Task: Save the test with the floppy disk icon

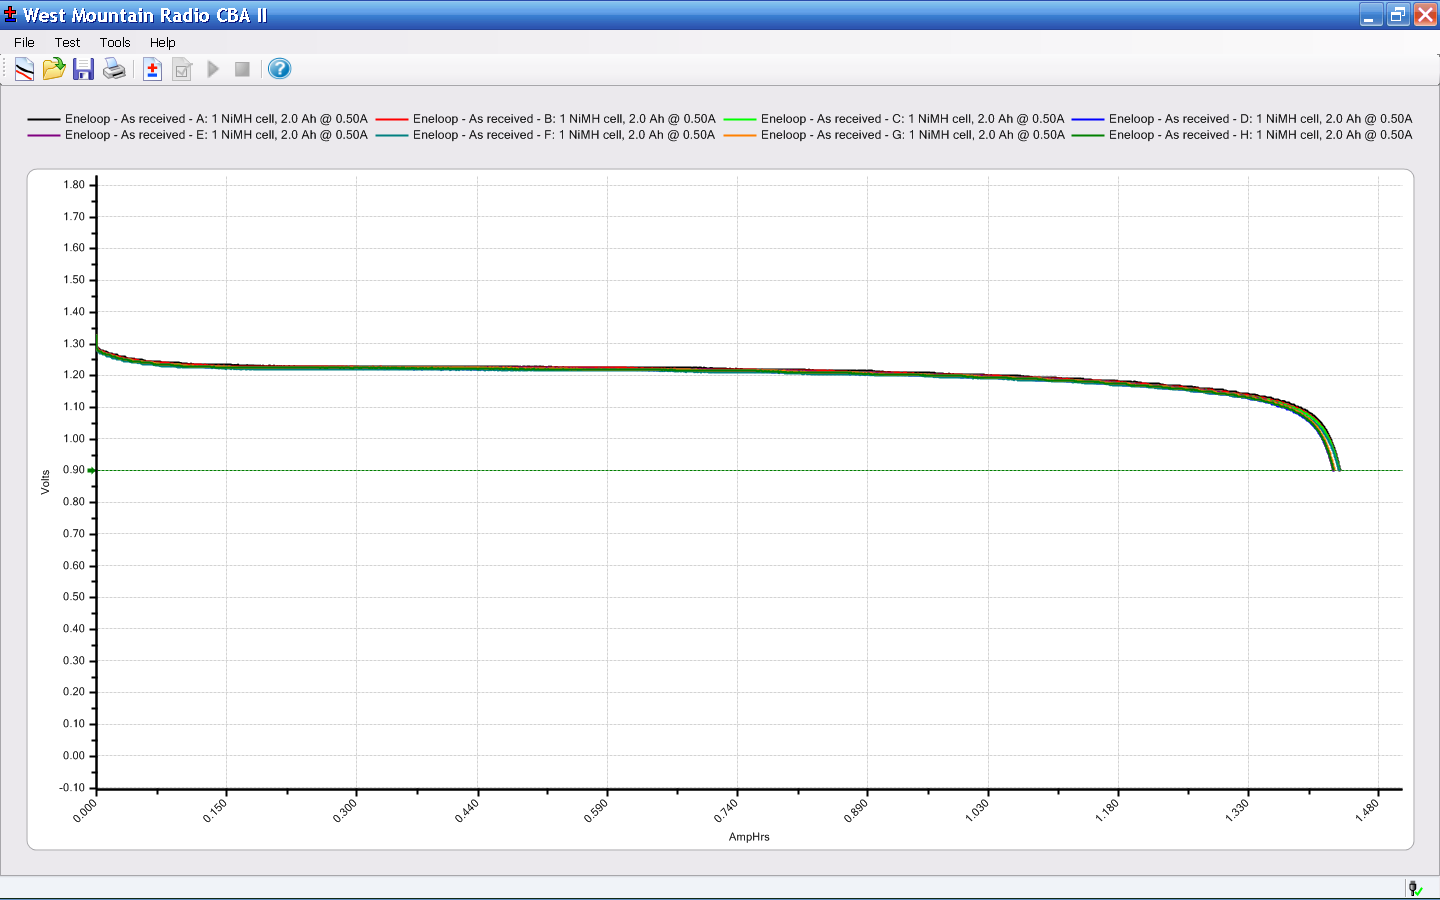Action: coord(84,69)
